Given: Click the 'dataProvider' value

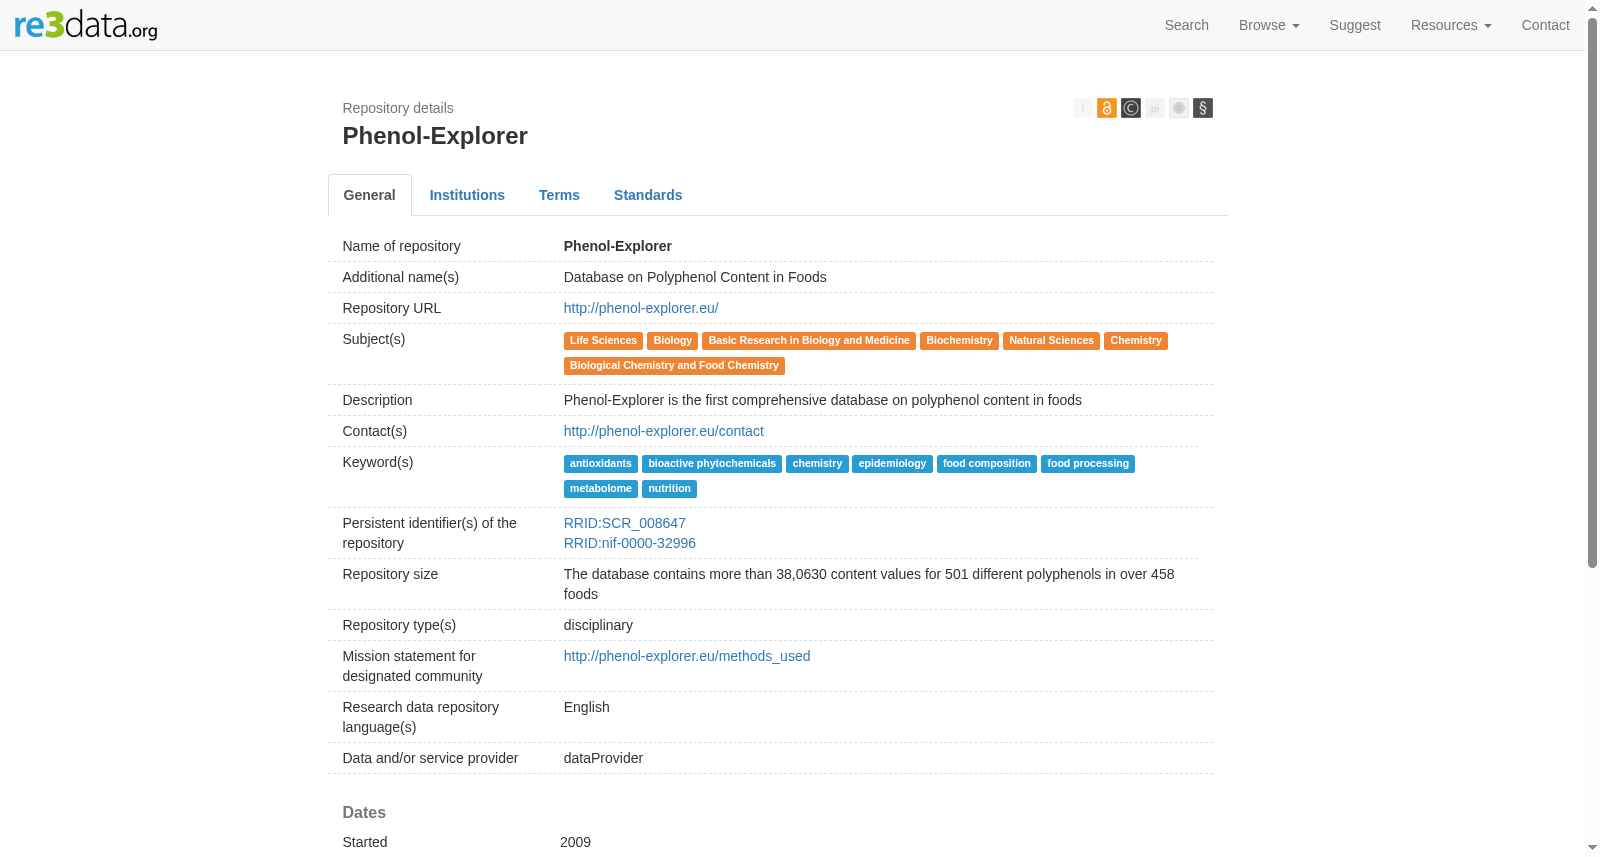Looking at the screenshot, I should coord(603,758).
